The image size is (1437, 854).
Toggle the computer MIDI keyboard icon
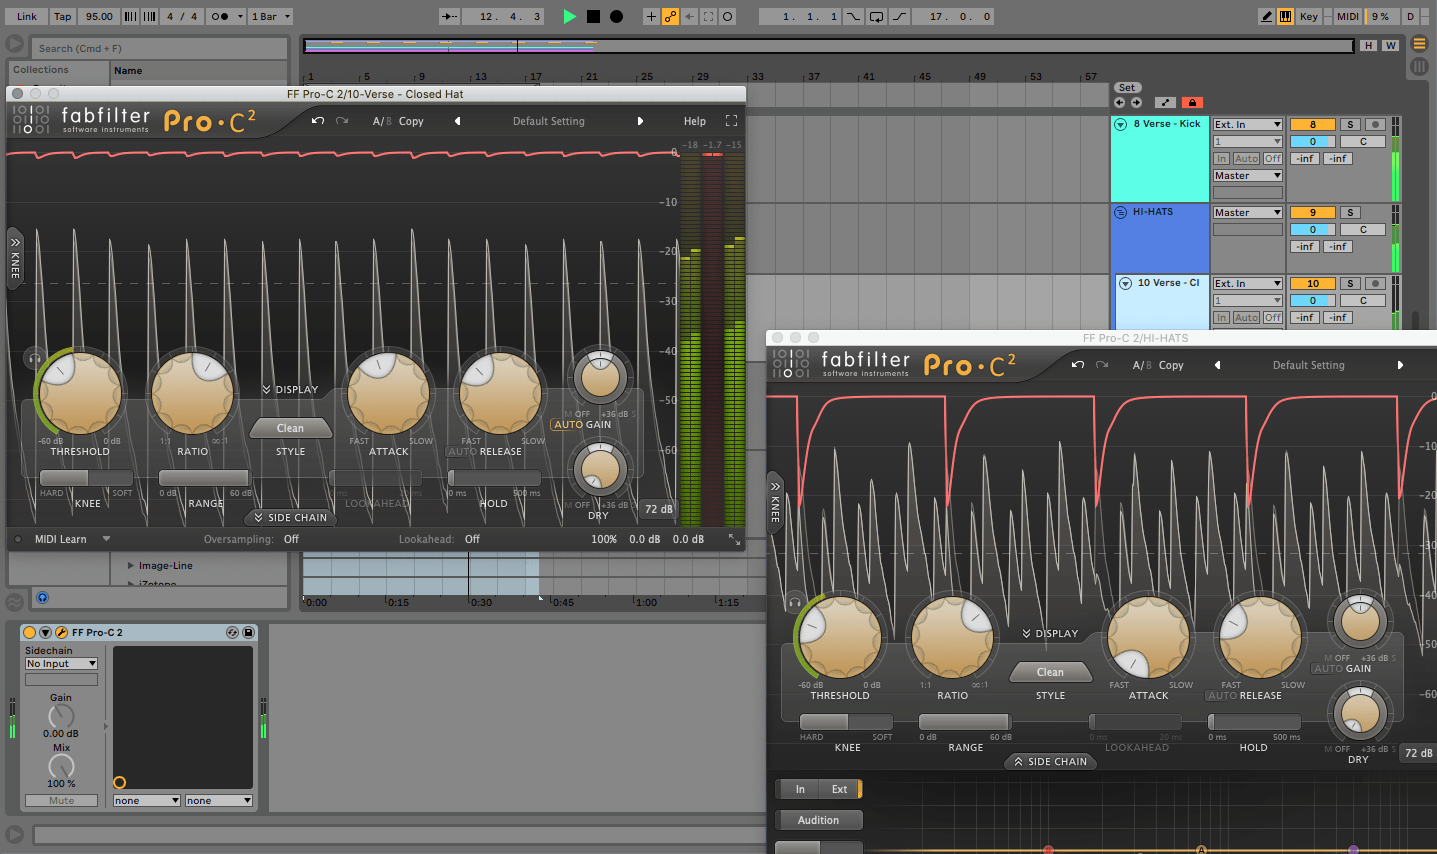[1284, 16]
